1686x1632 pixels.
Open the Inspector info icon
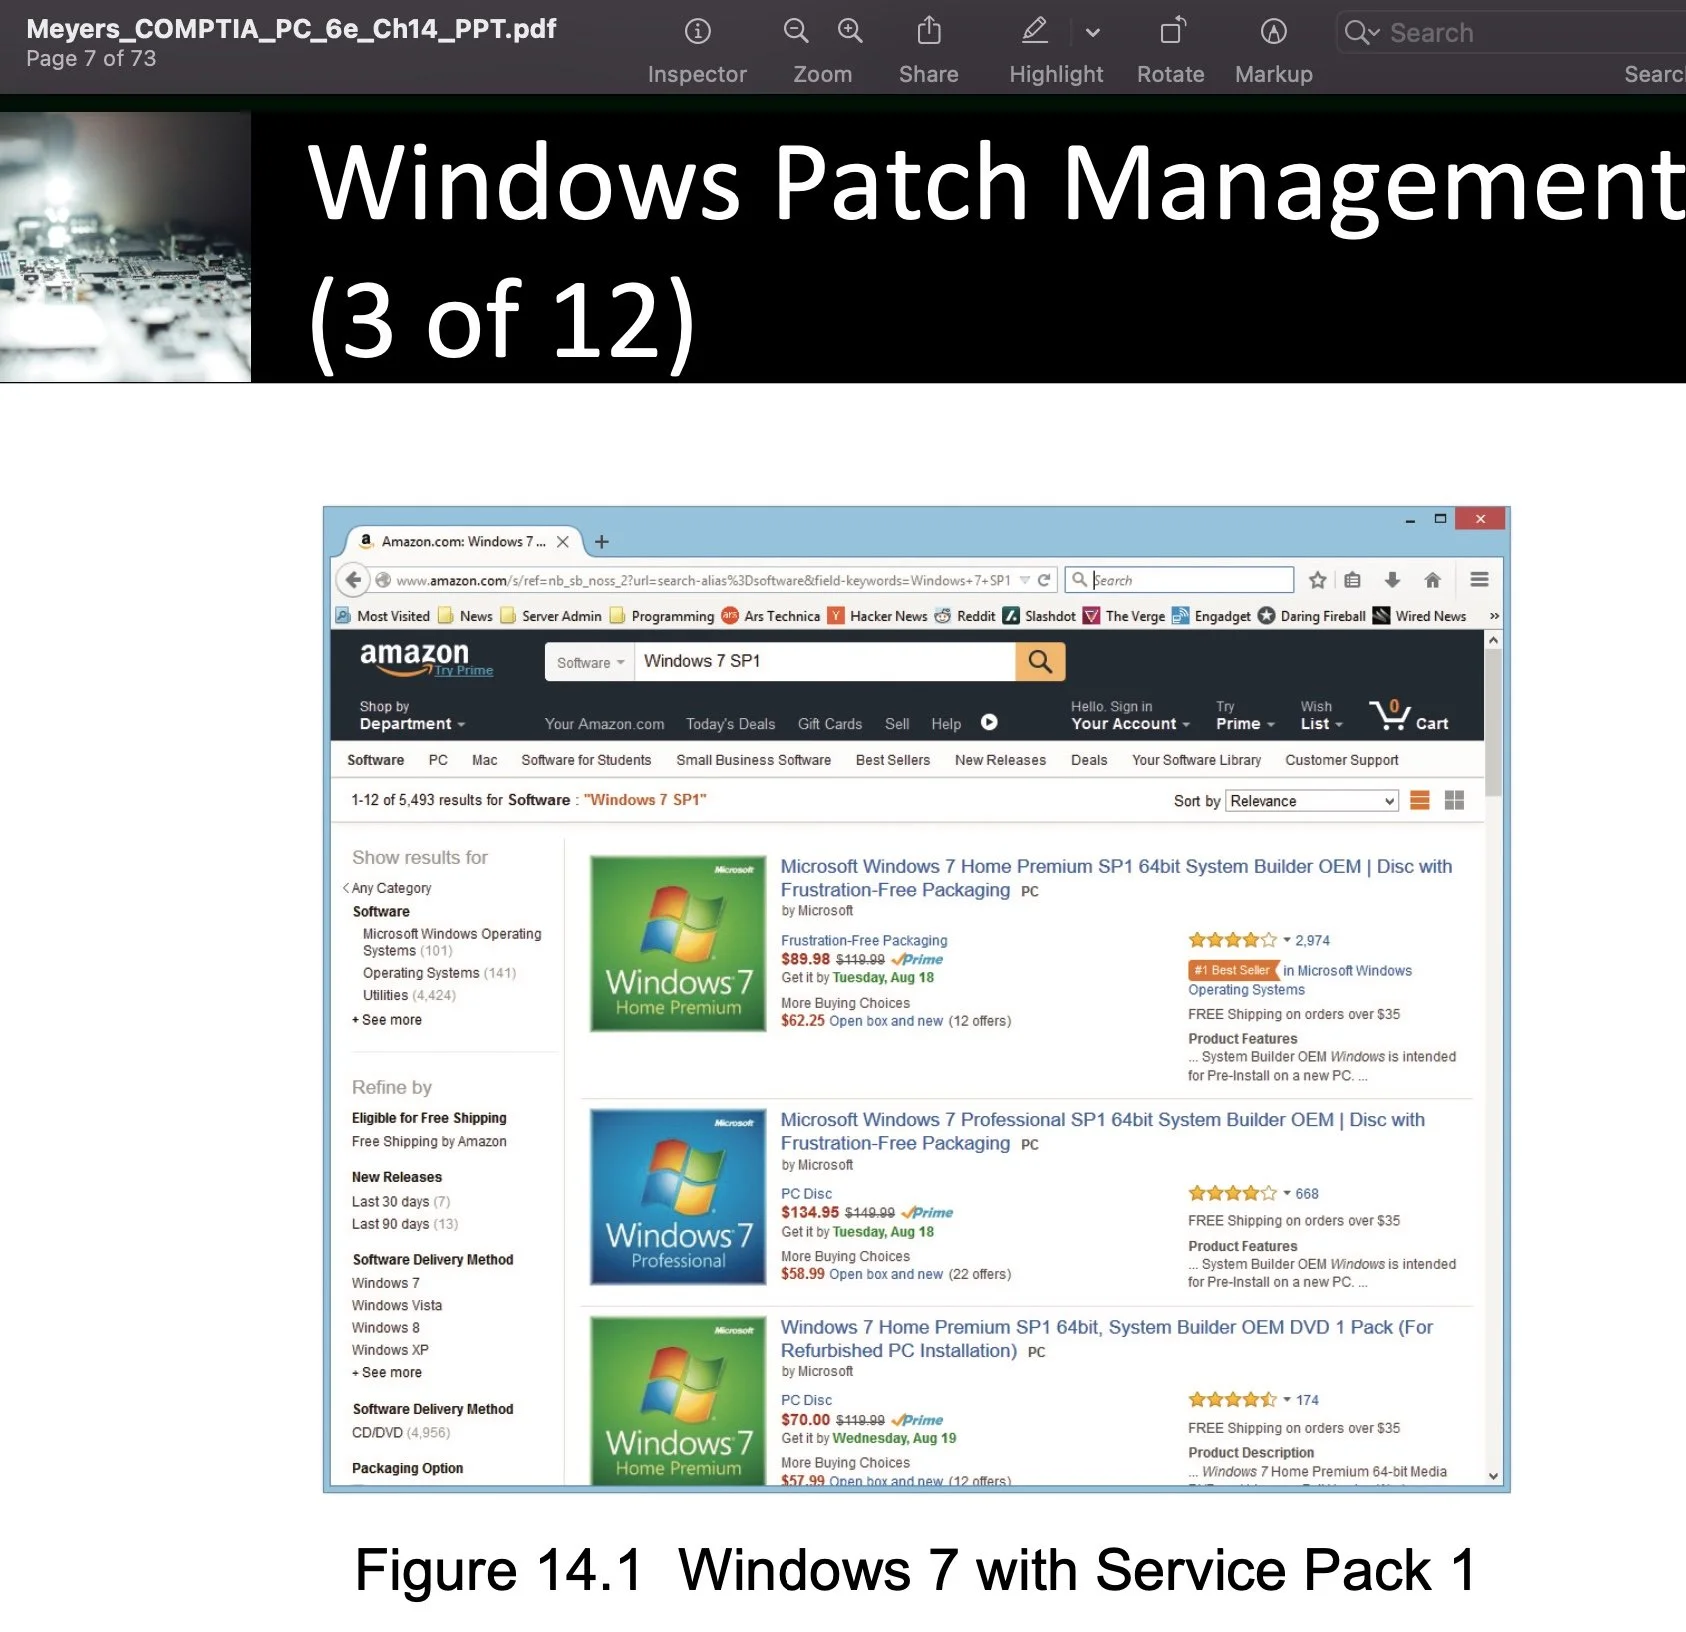click(x=697, y=32)
